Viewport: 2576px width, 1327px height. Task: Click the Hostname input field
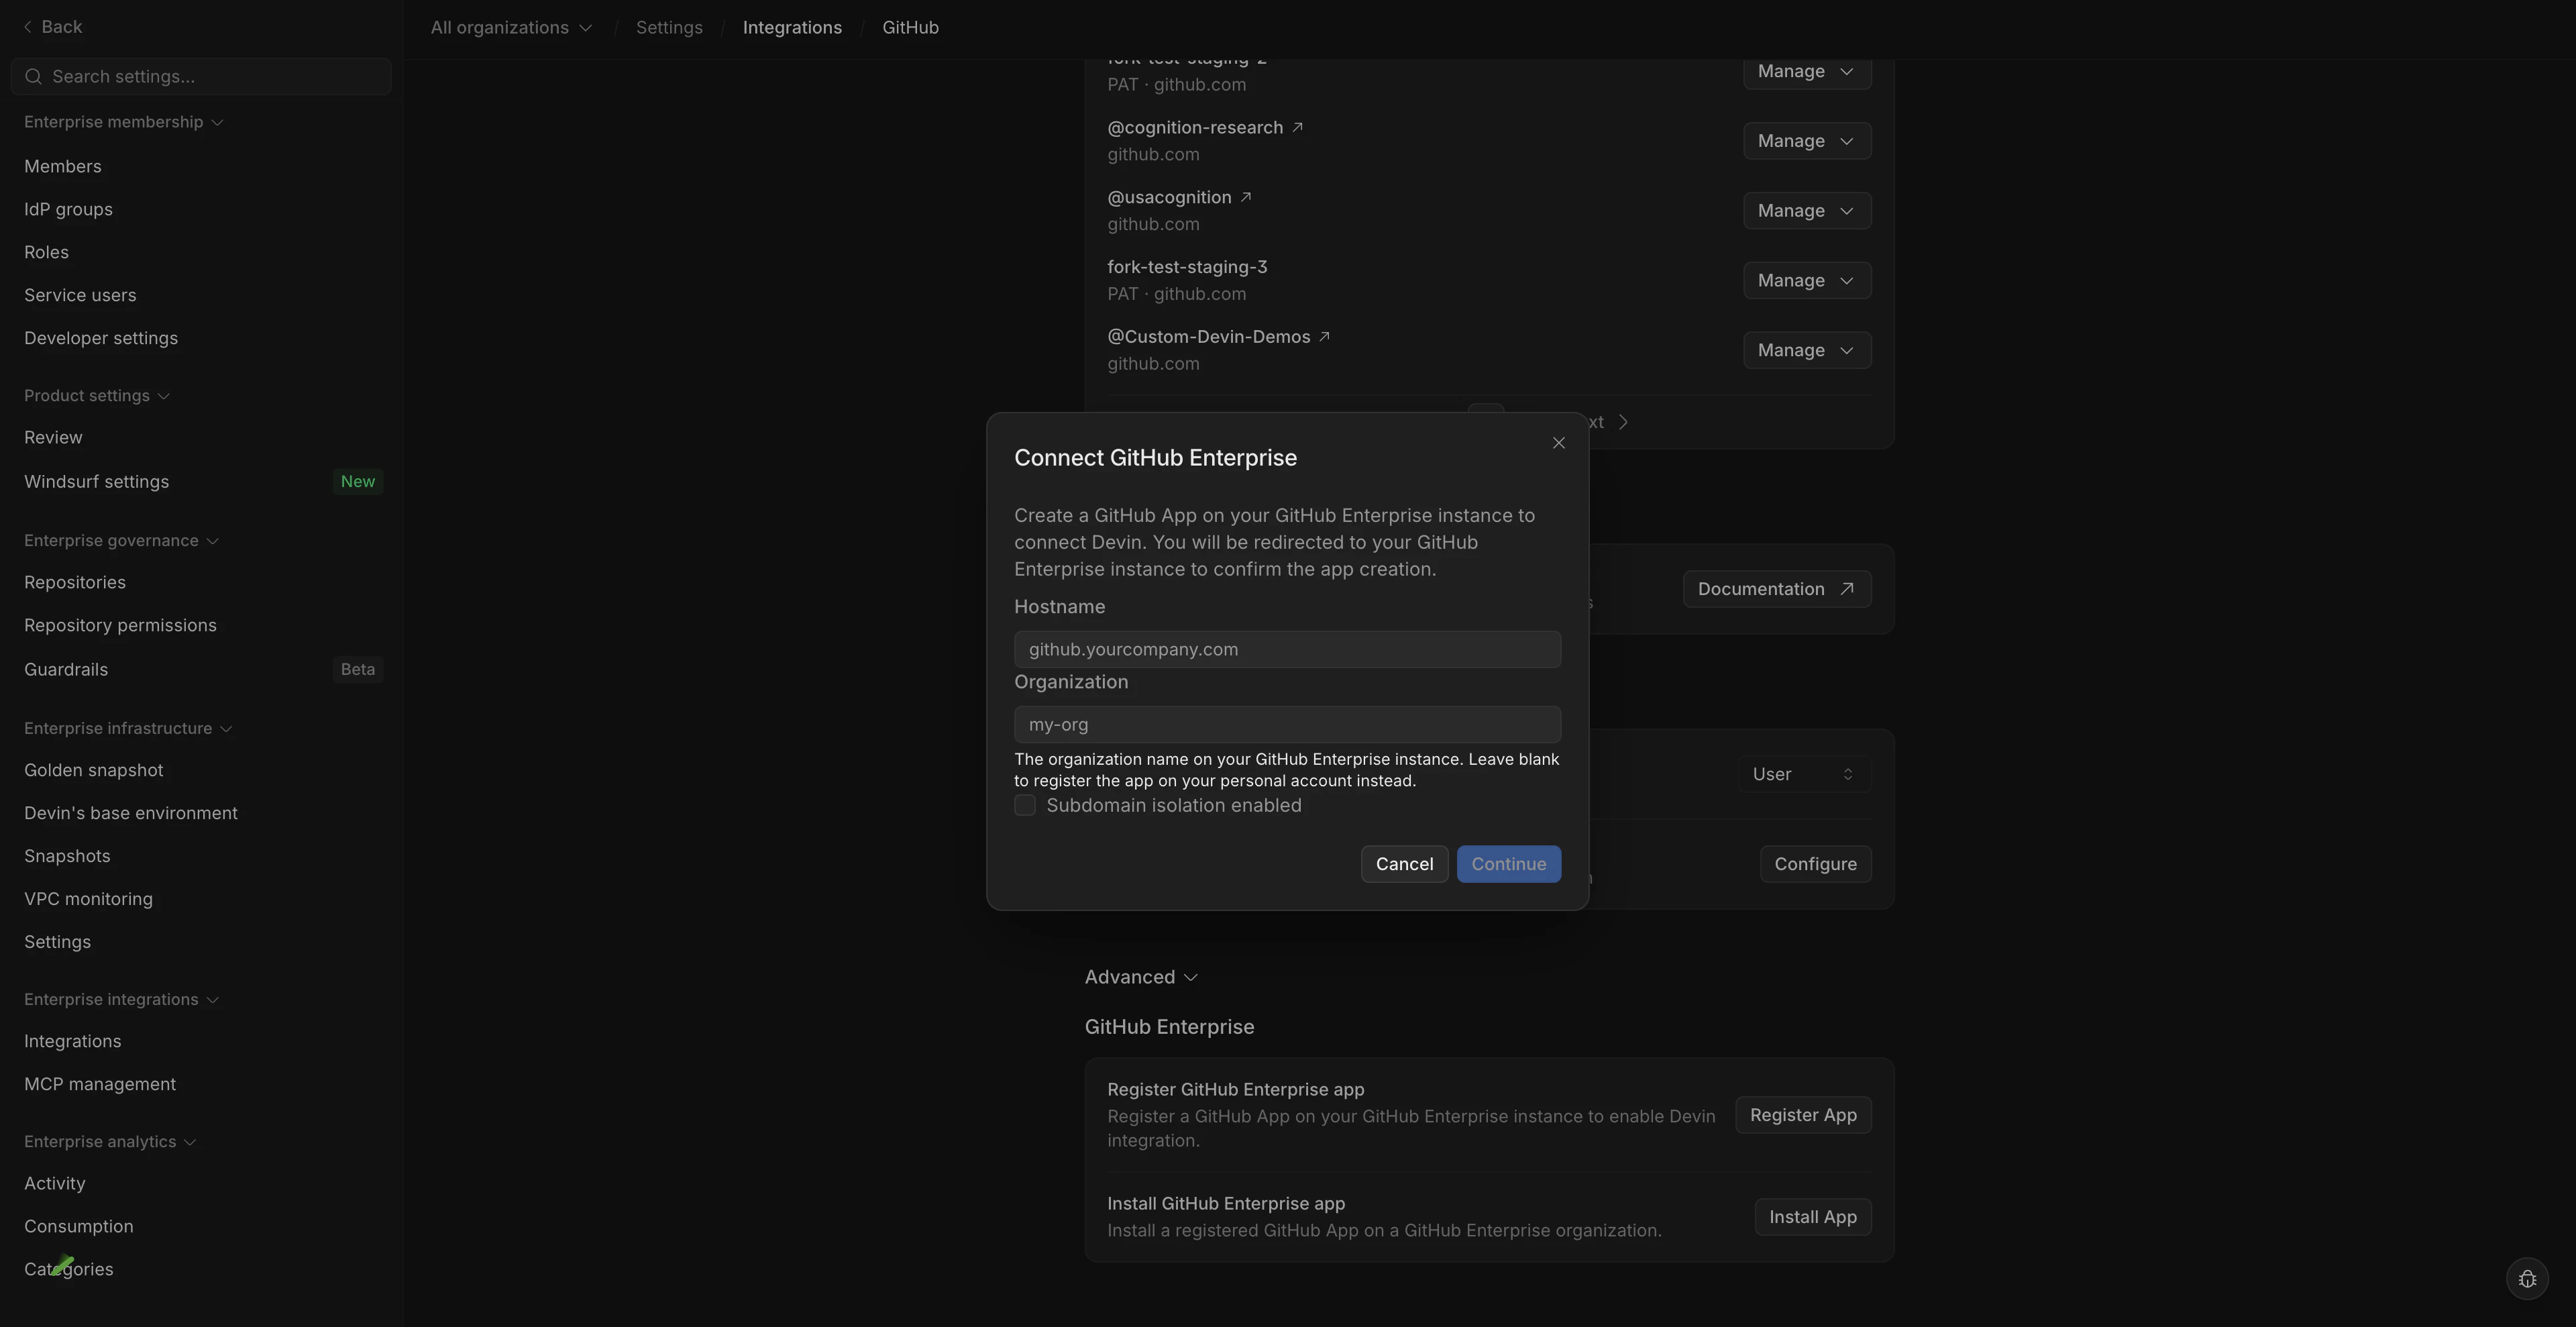click(1287, 649)
